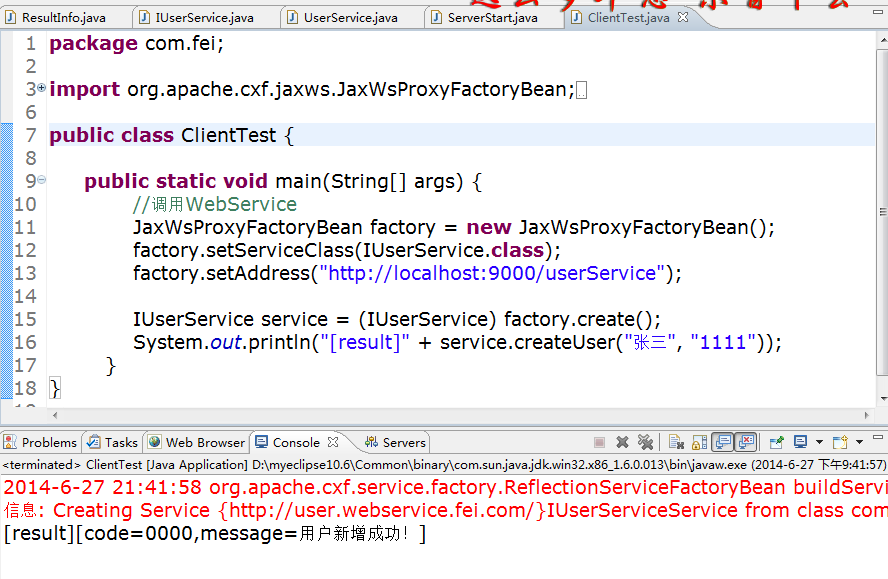Click line number 16 in the gutter
This screenshot has height=579, width=888.
(25, 343)
